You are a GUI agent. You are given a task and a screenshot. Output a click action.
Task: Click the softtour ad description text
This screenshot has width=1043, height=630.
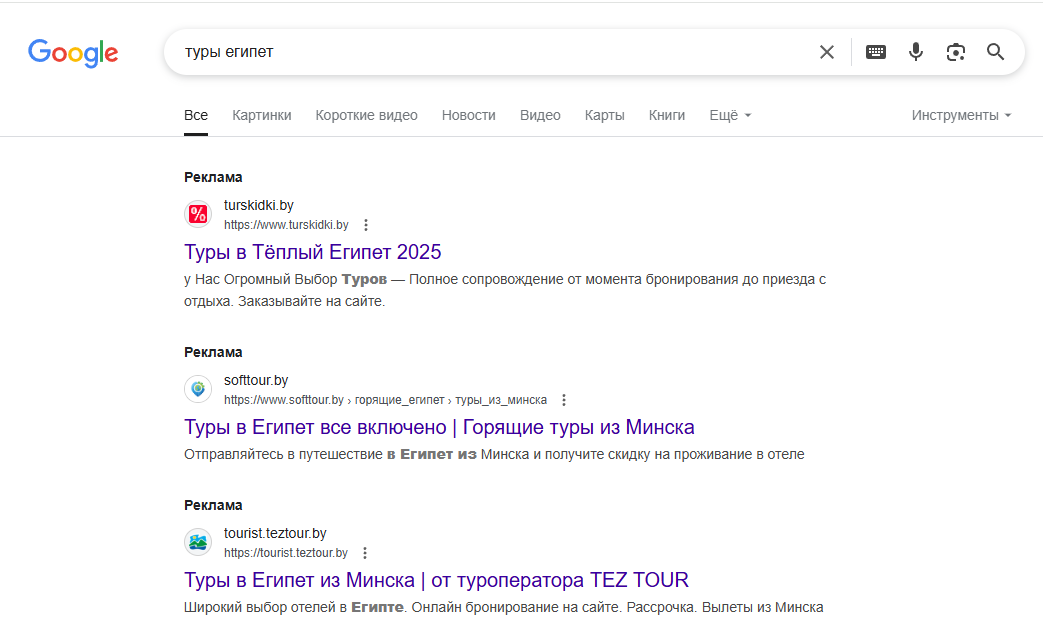click(494, 454)
